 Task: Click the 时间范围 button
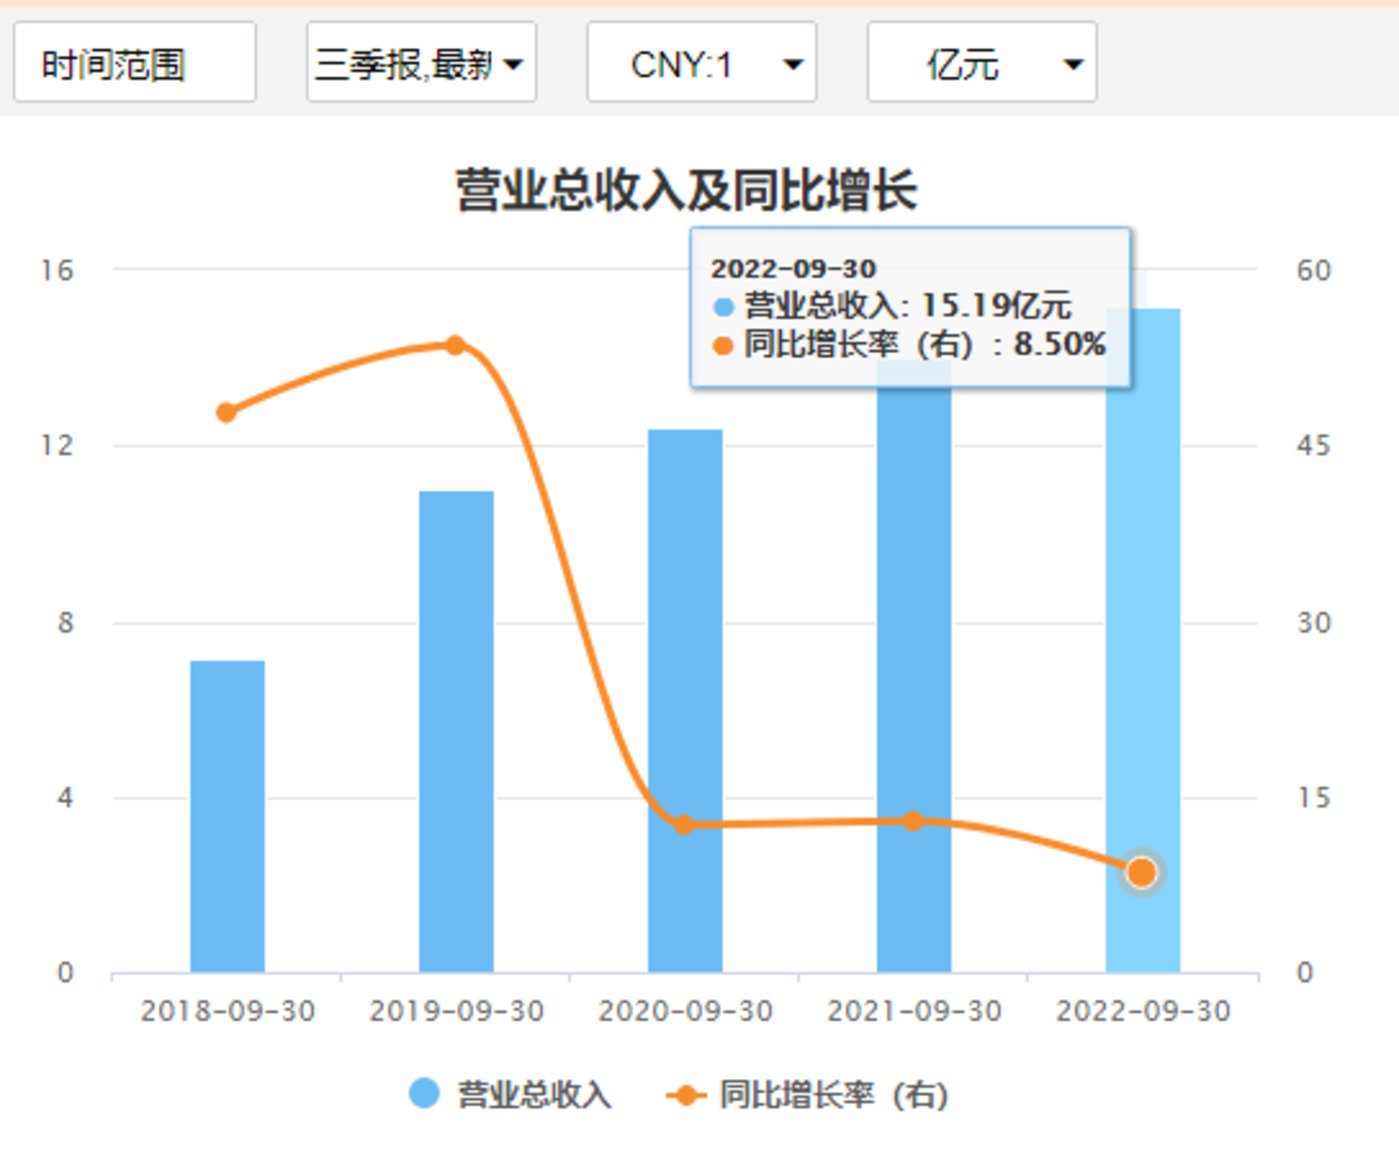[135, 63]
